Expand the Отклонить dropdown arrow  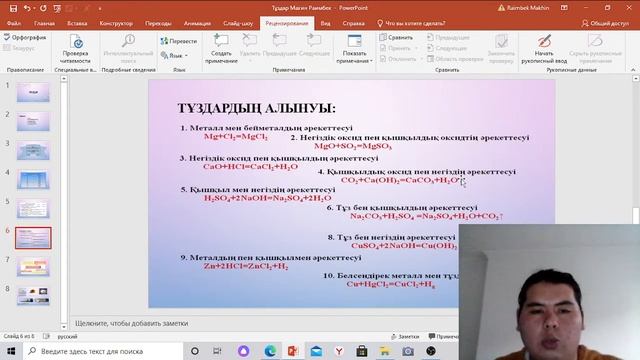(421, 59)
